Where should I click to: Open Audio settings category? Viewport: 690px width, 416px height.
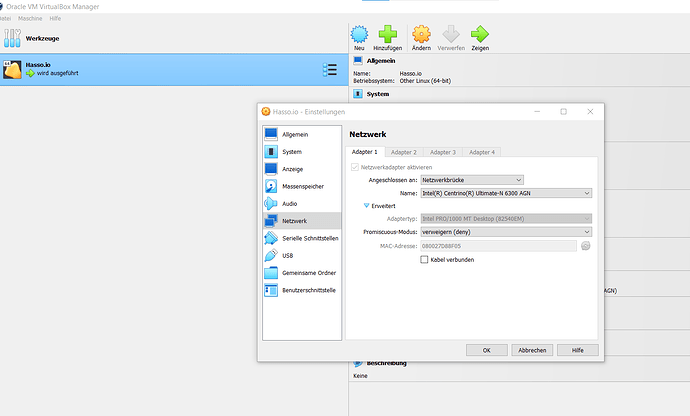[x=302, y=203]
